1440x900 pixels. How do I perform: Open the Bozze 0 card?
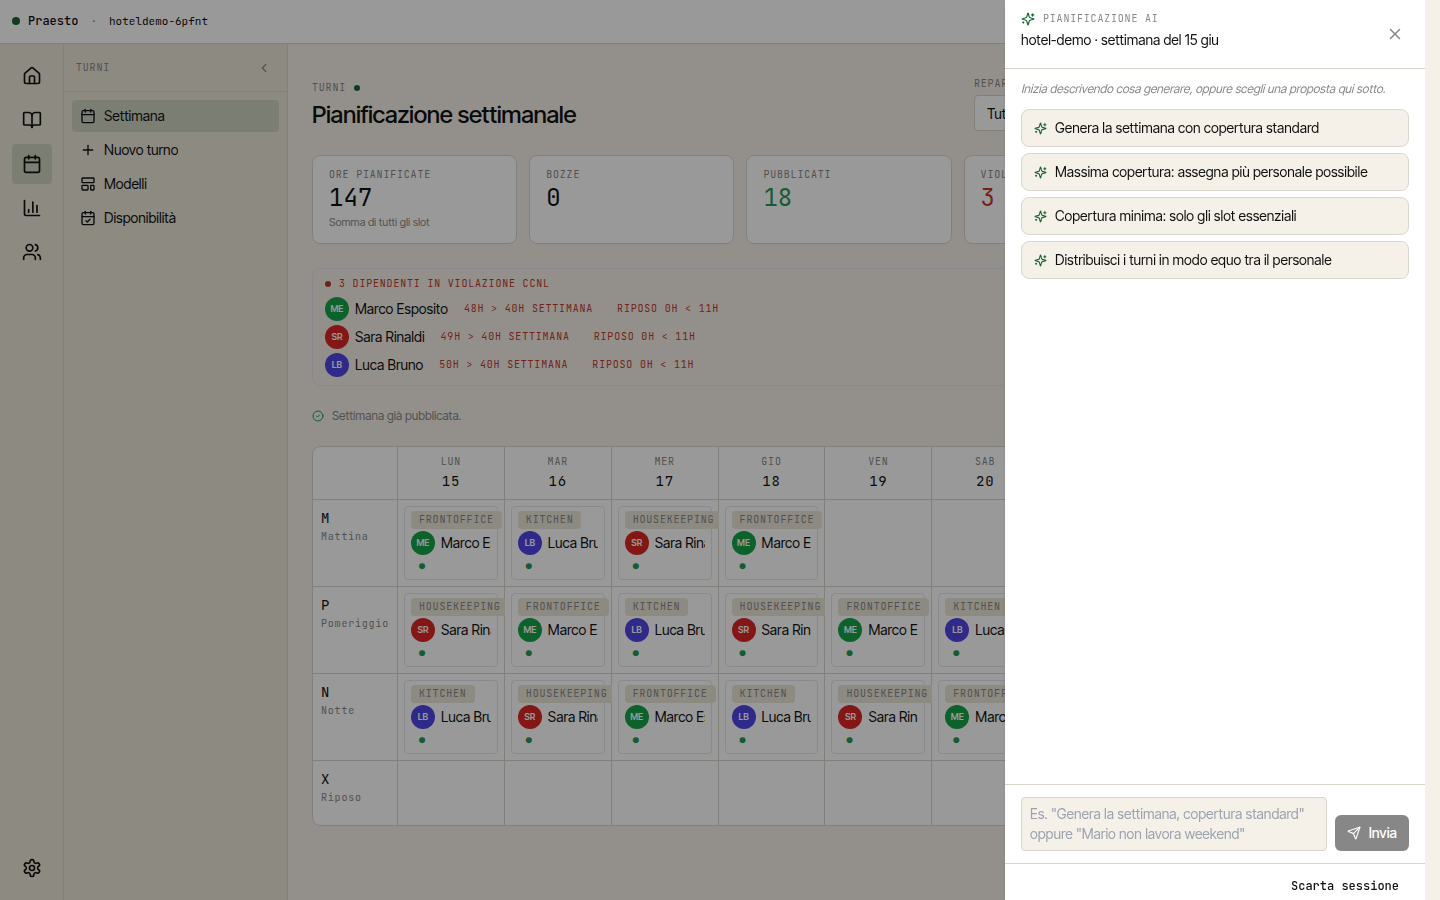631,199
